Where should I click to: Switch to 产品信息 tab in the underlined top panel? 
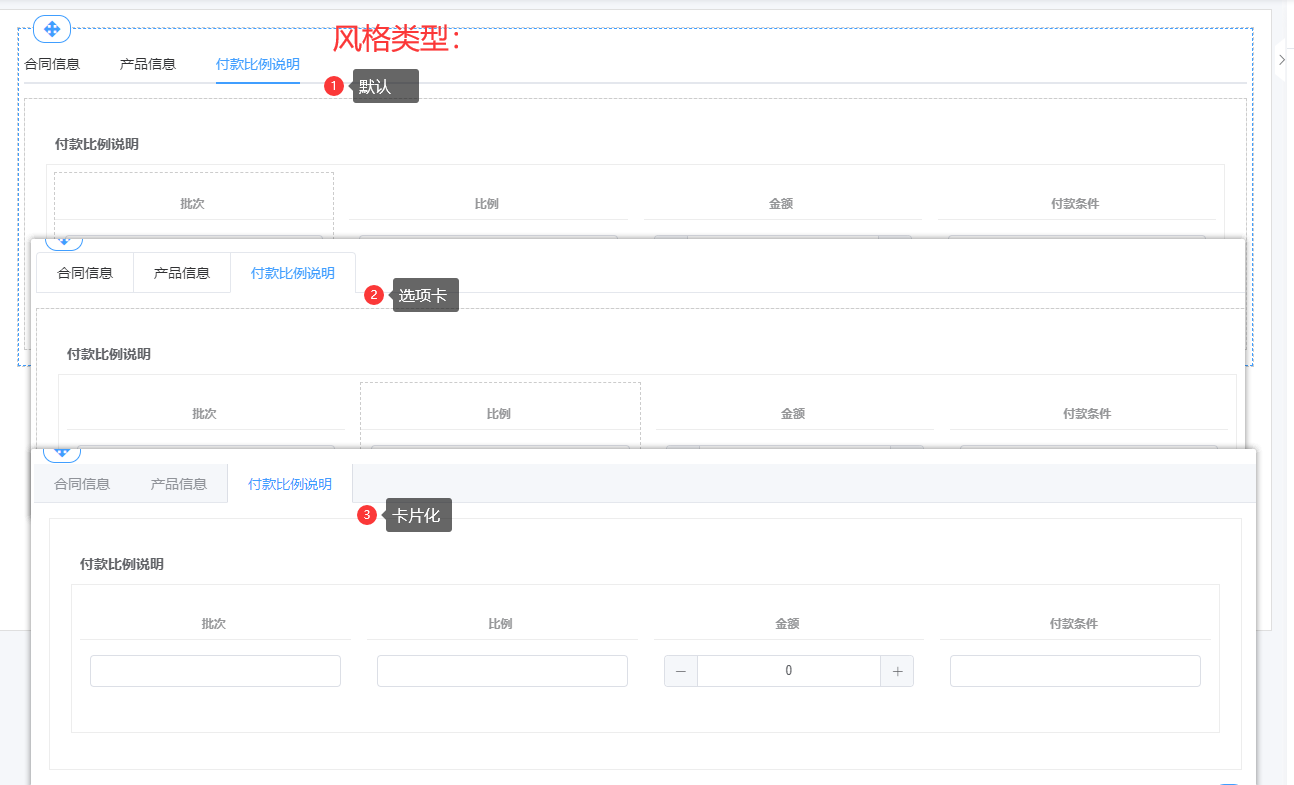[x=148, y=64]
